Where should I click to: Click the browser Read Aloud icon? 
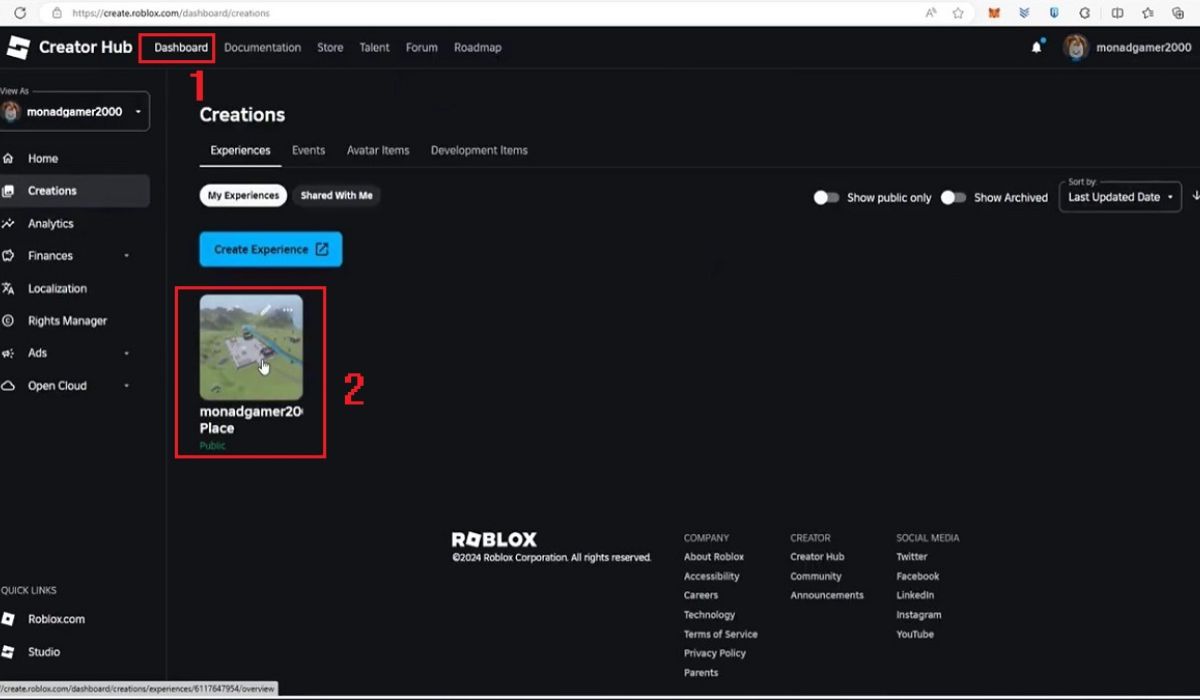[x=931, y=13]
